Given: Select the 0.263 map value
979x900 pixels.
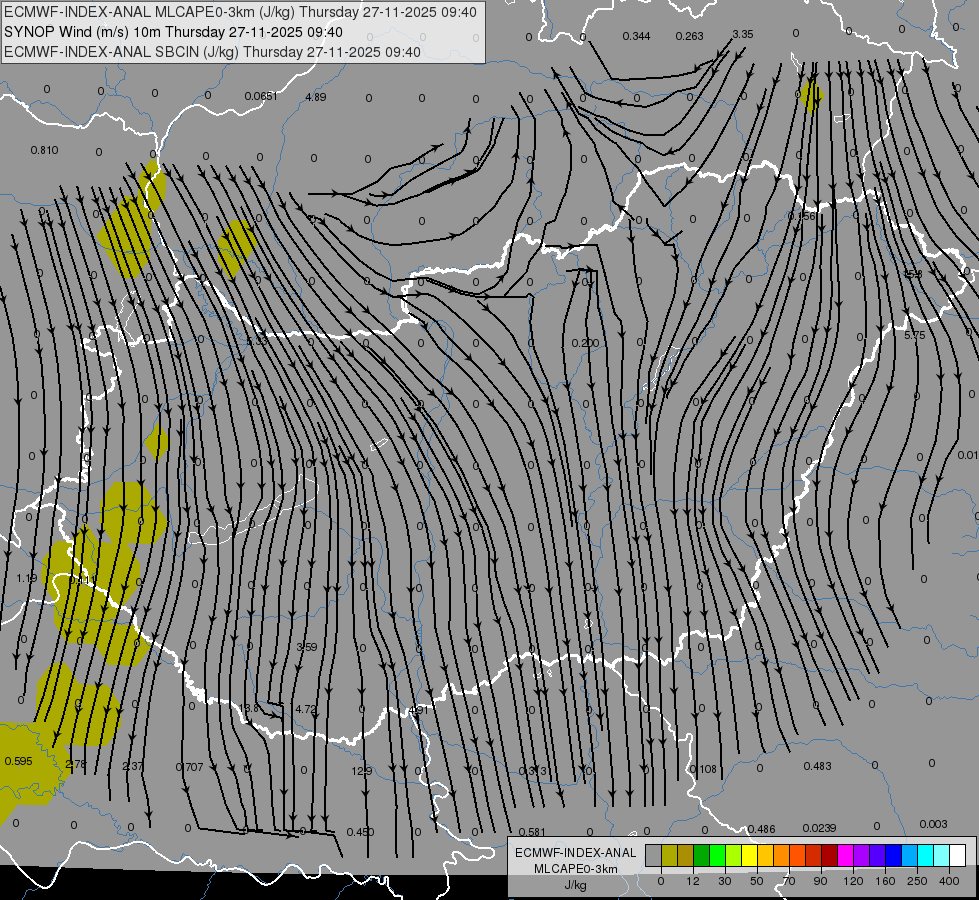Looking at the screenshot, I should 689,36.
